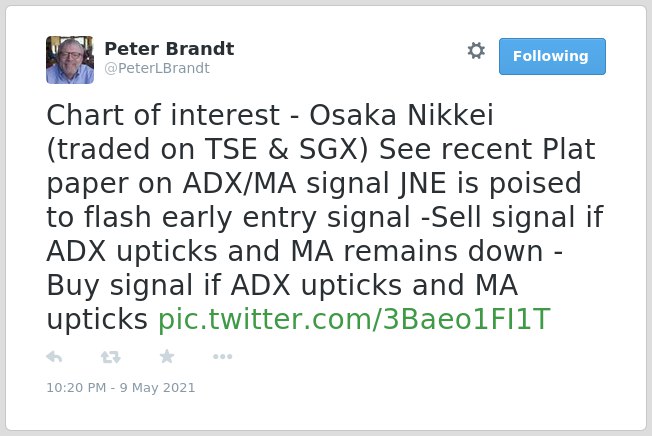Click the date '9 May 2021'
652x436 pixels.
[x=158, y=388]
